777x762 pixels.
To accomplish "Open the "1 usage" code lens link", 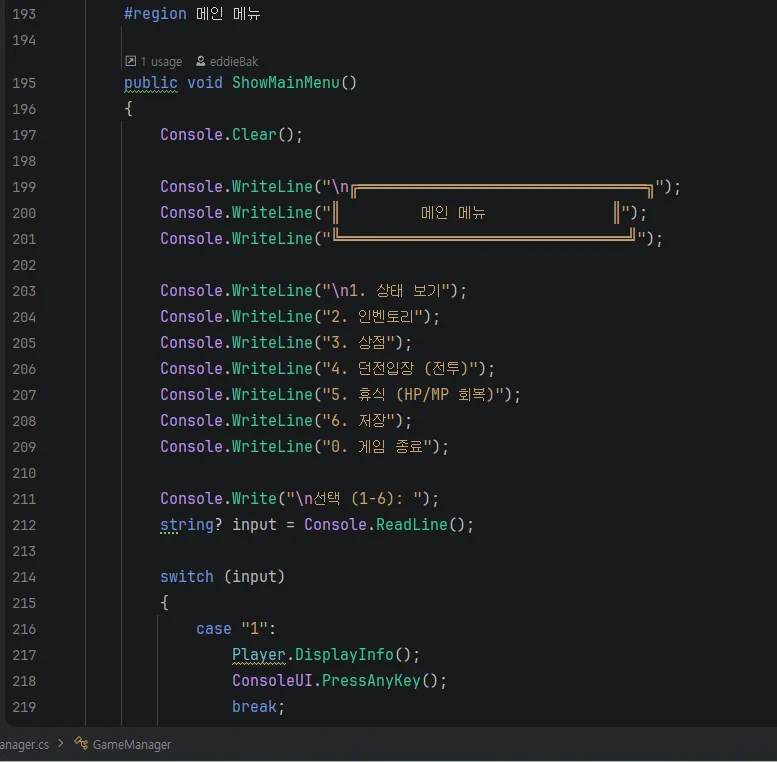I will point(161,61).
